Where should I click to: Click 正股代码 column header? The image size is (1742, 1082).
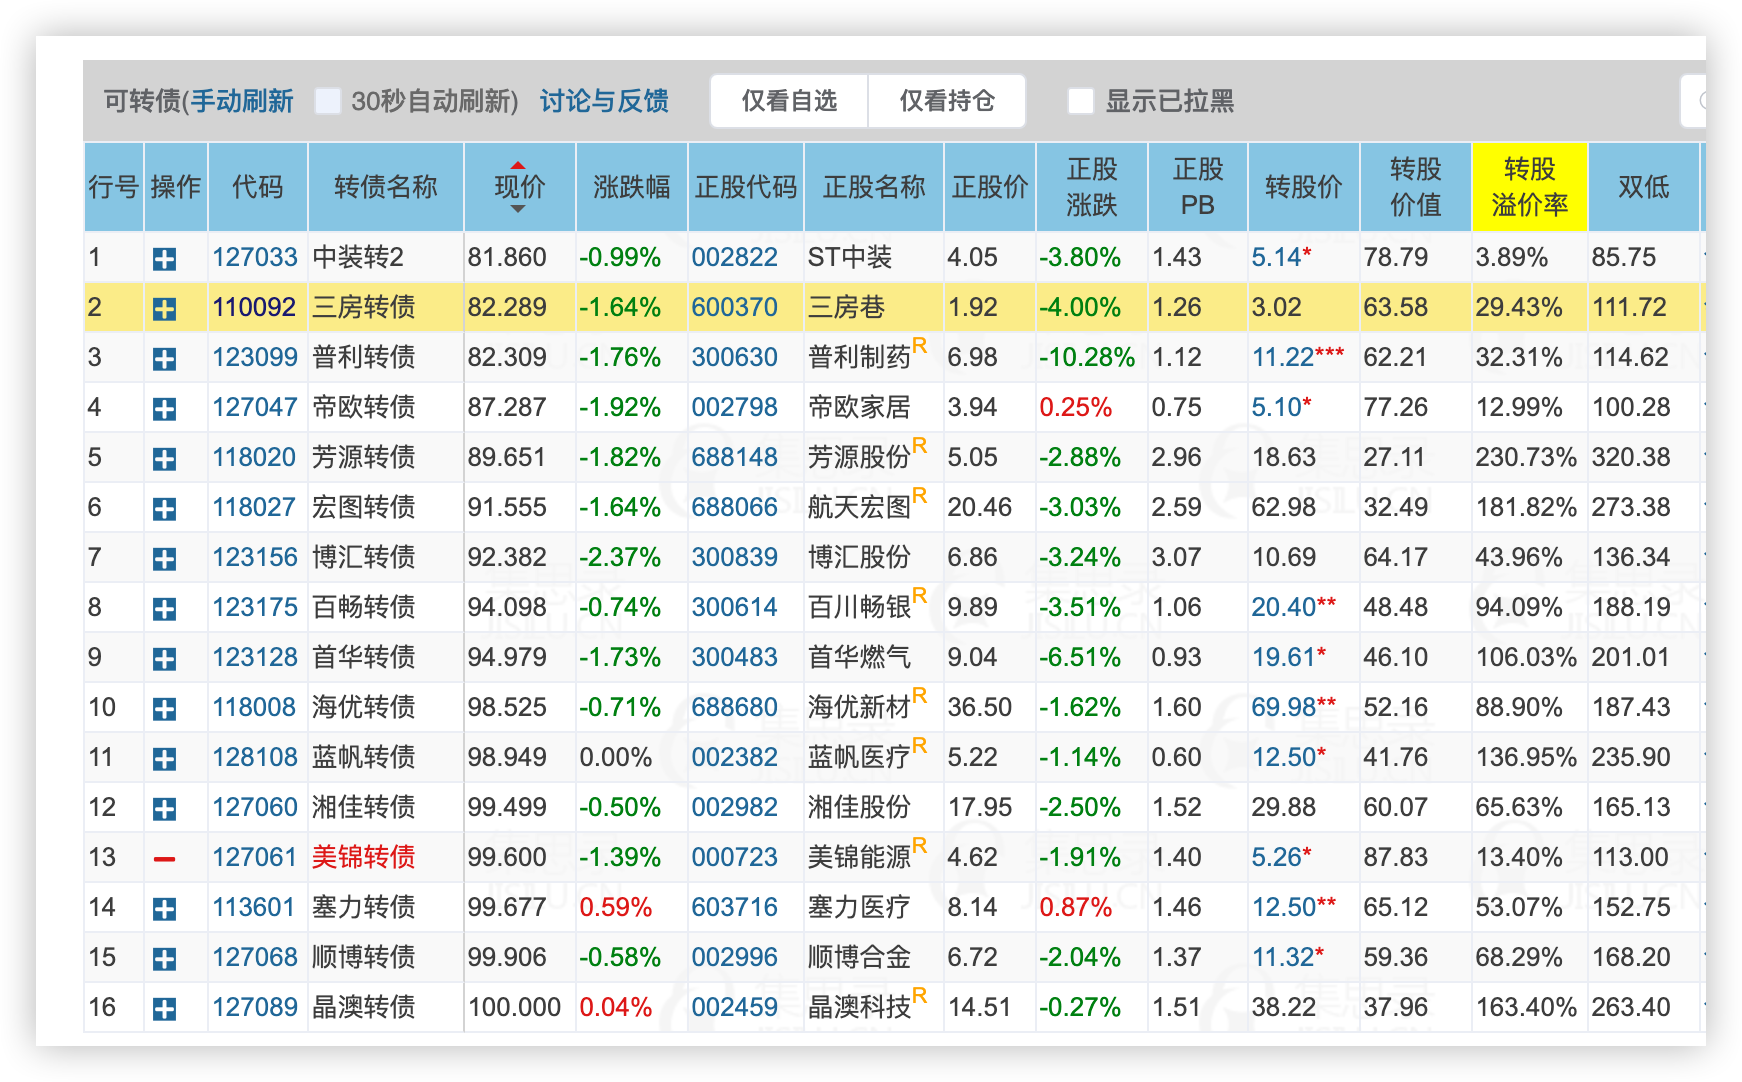click(746, 187)
